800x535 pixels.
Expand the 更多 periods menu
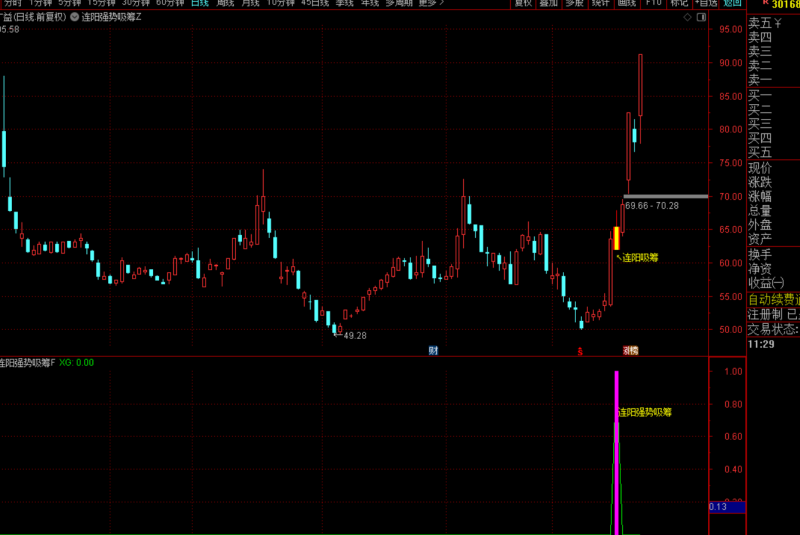(x=432, y=3)
